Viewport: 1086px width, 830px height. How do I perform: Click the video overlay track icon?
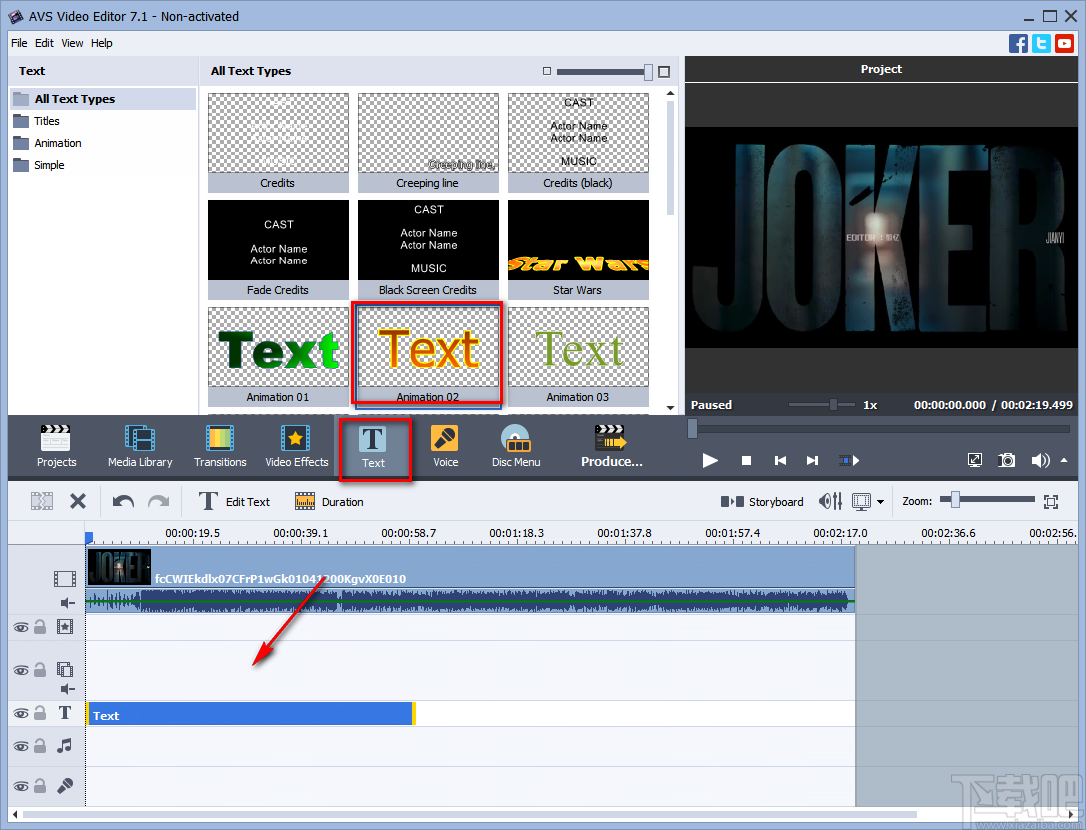(x=64, y=669)
